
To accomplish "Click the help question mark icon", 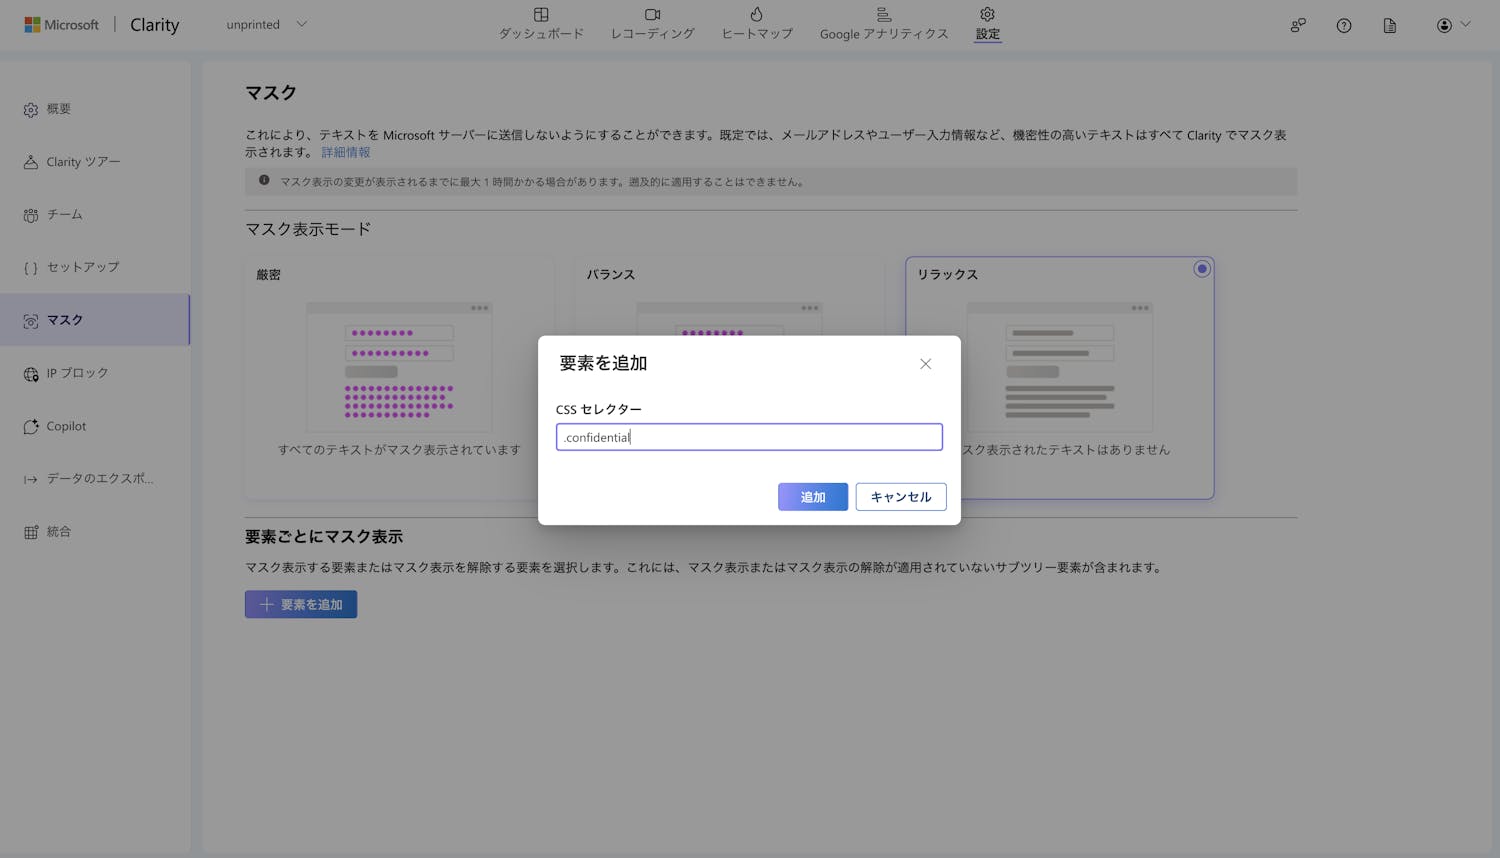I will 1343,26.
